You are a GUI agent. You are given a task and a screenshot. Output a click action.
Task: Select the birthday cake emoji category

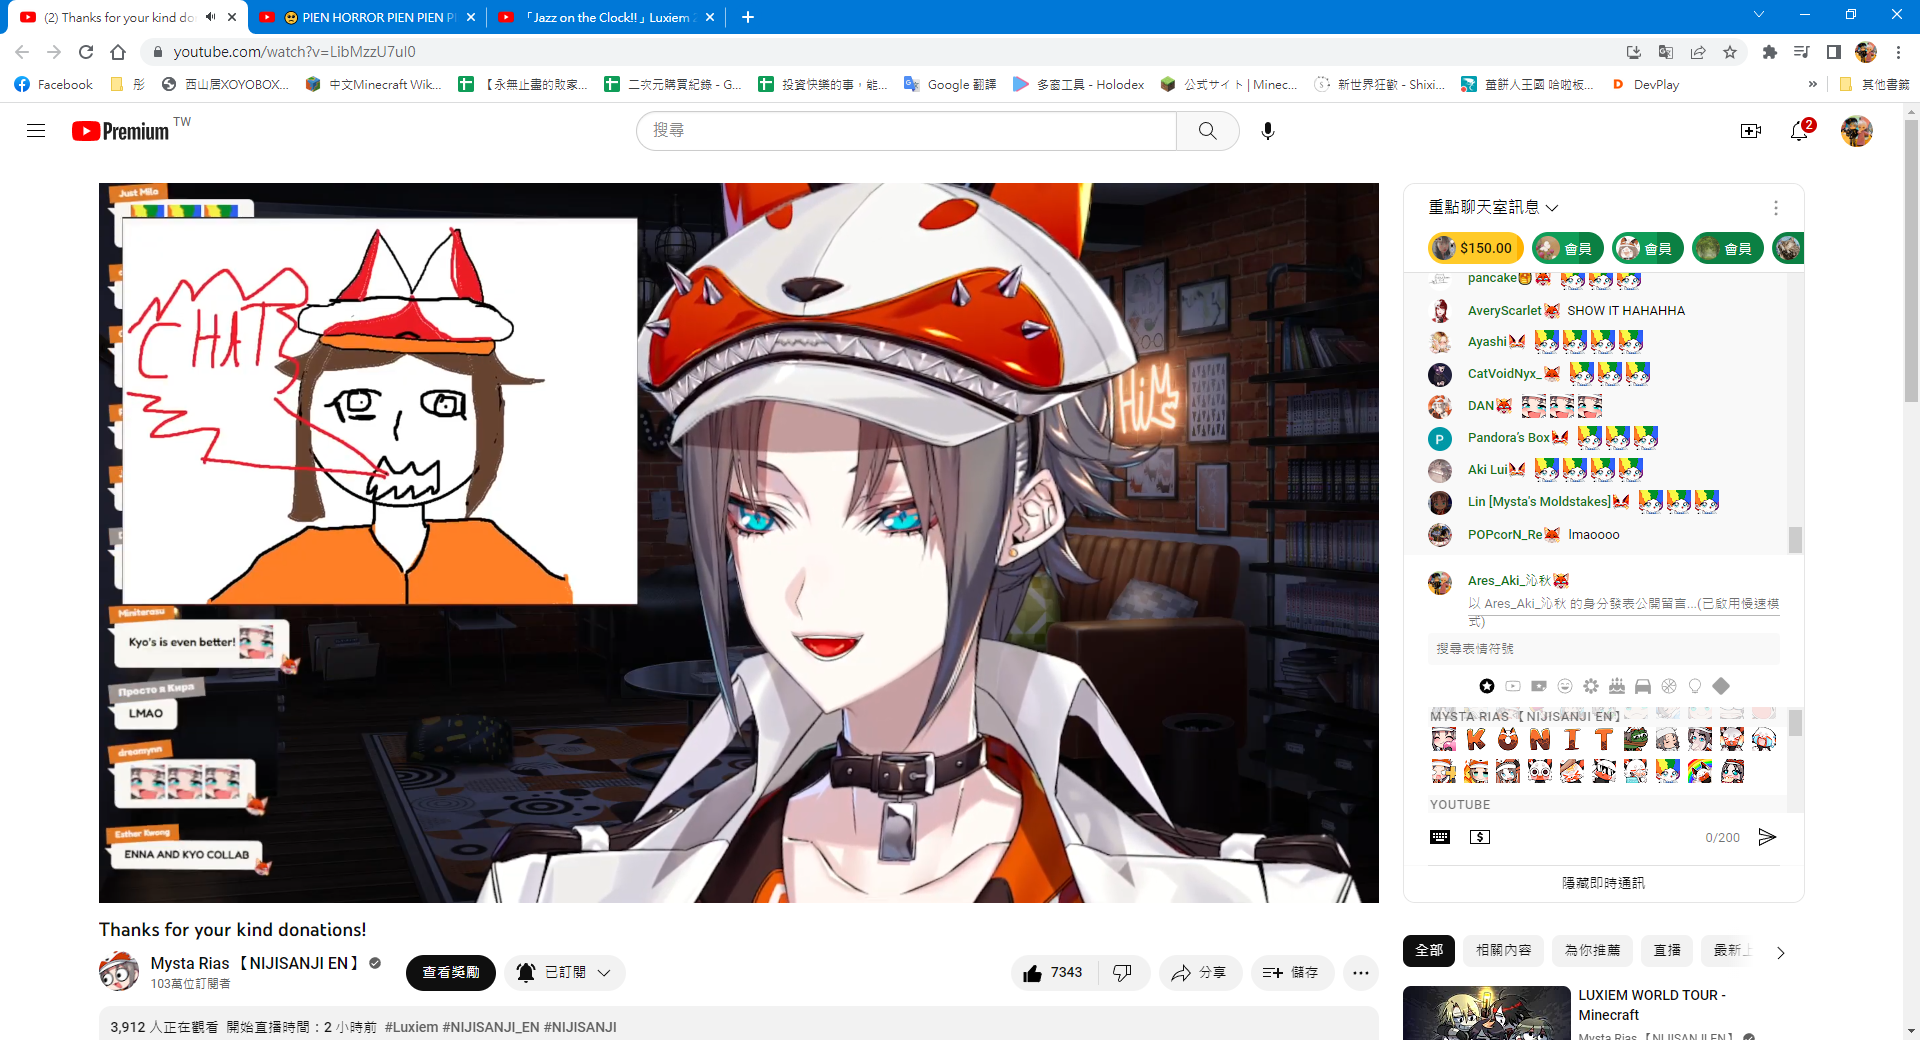tap(1617, 686)
